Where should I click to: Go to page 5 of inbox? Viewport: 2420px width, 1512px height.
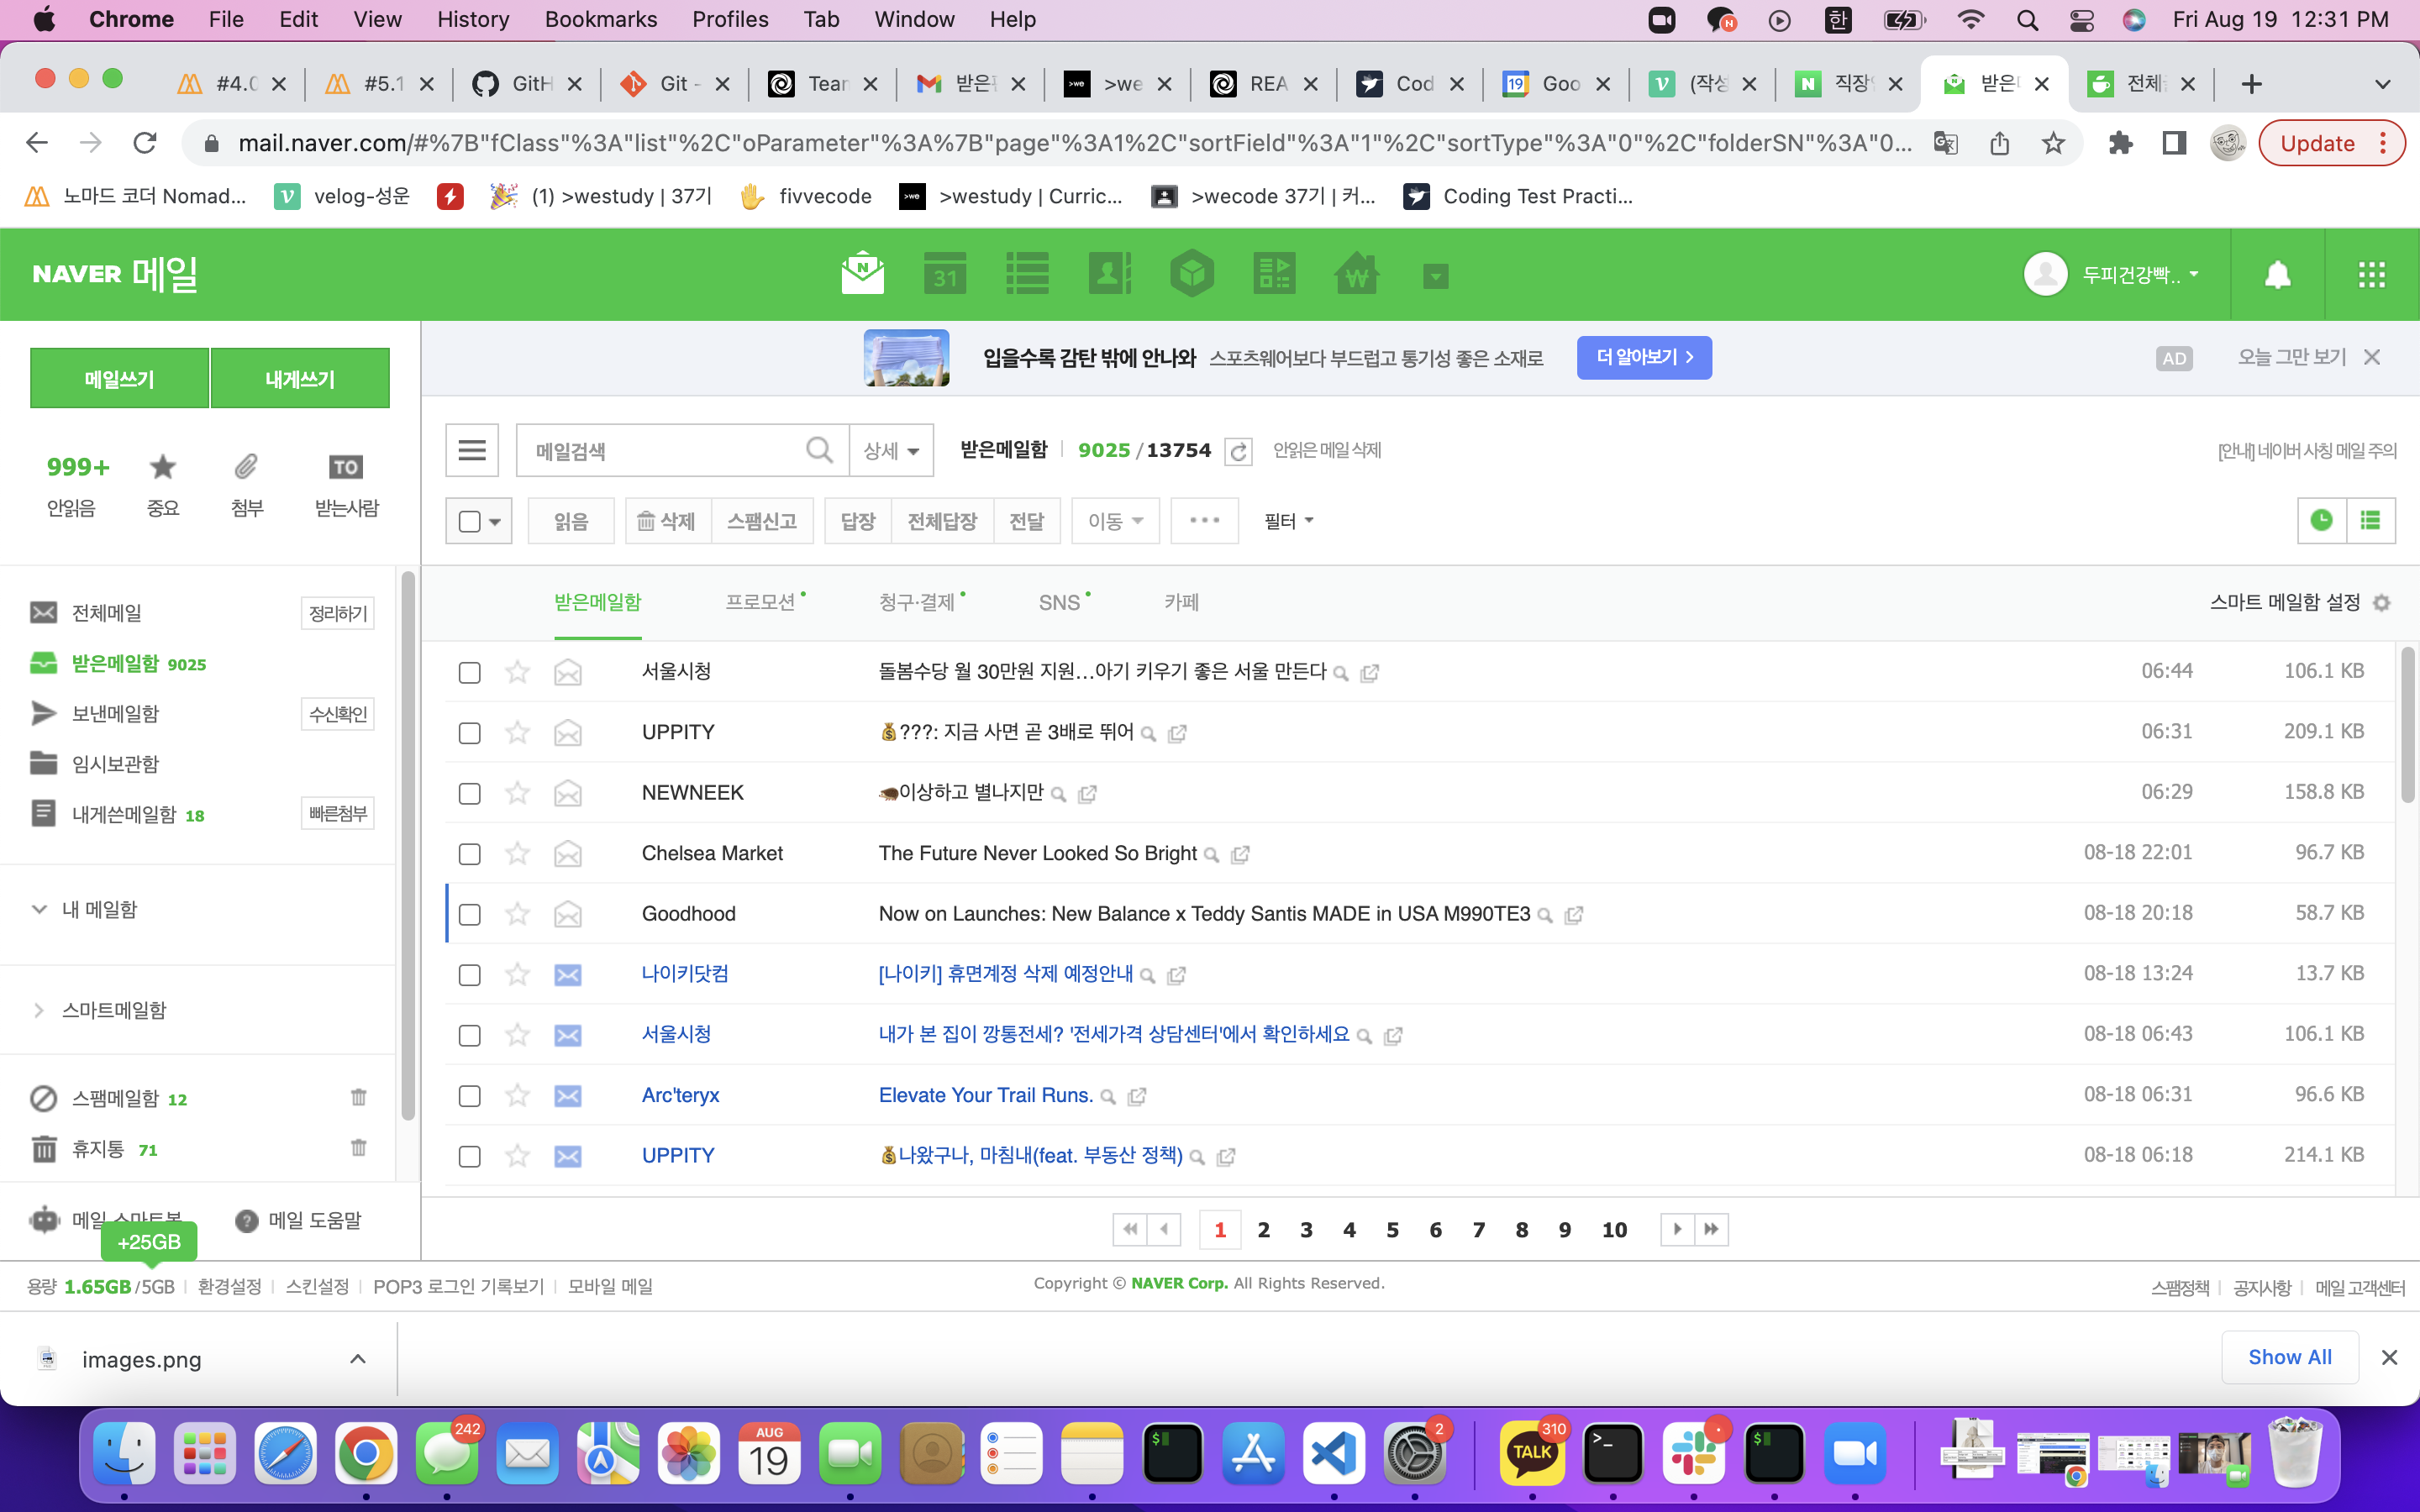[x=1392, y=1230]
